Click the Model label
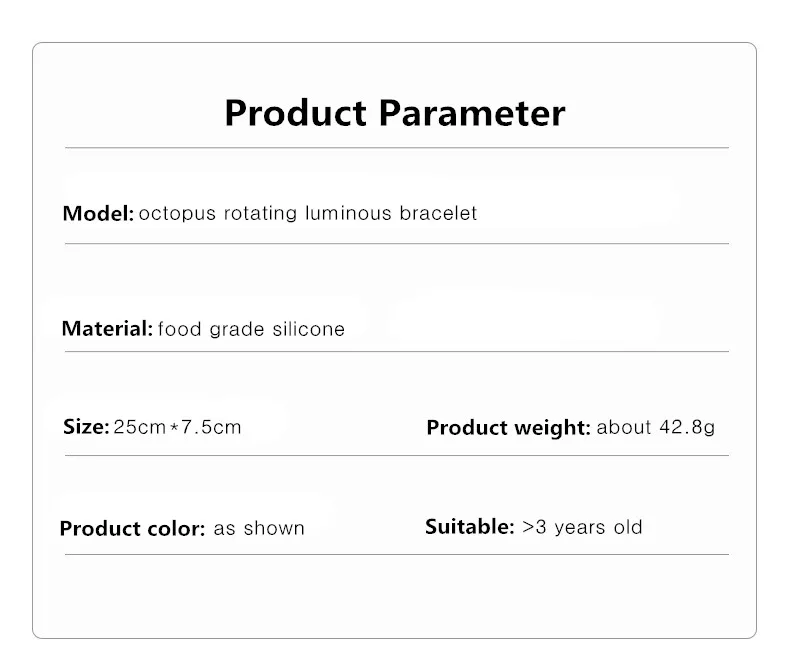 [x=97, y=213]
